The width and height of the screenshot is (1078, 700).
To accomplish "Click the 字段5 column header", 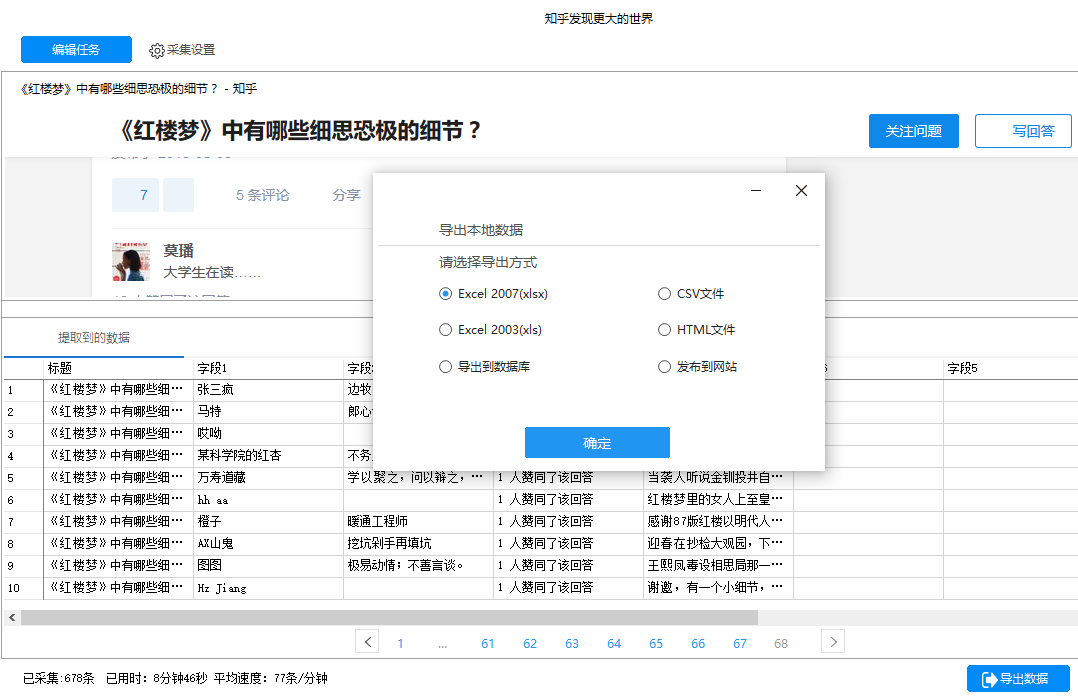I will click(x=1011, y=369).
